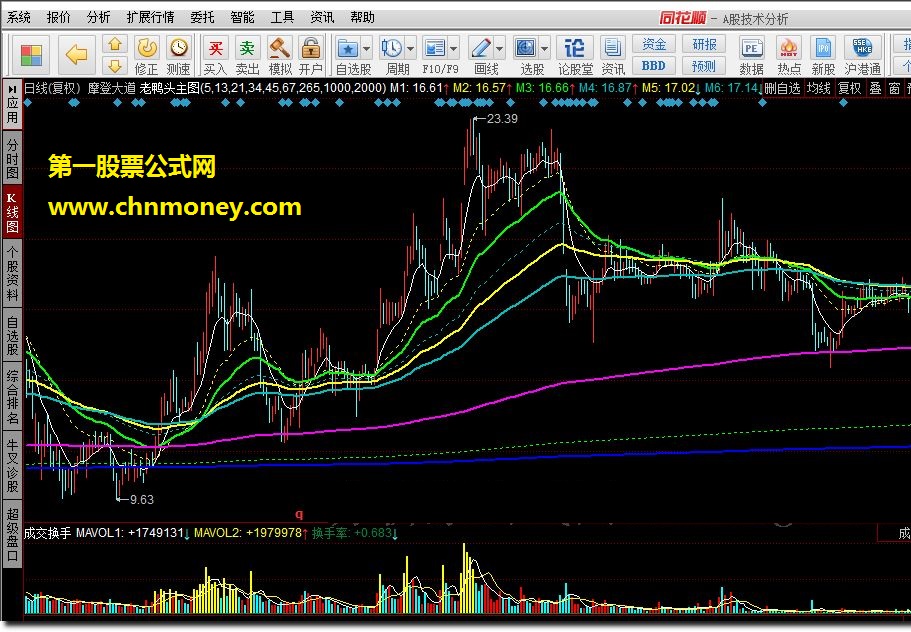Click the M1: 16.61 value
The image size is (911, 632).
pos(416,89)
